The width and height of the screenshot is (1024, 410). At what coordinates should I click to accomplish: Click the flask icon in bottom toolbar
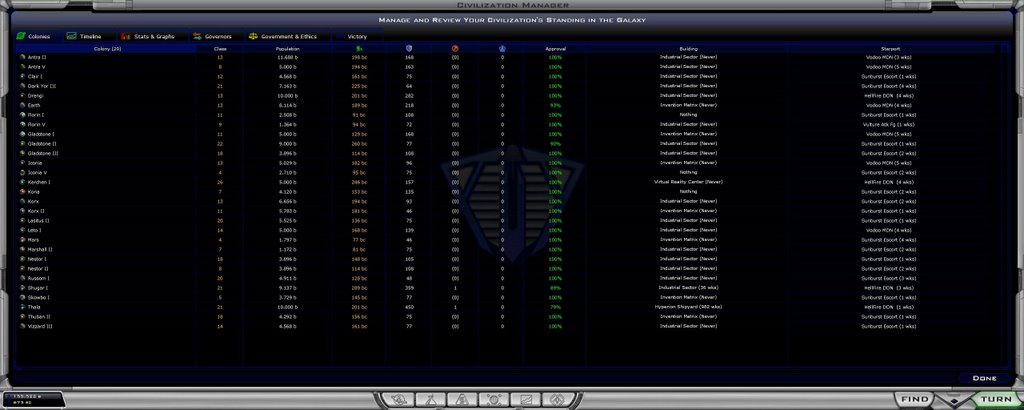click(431, 399)
